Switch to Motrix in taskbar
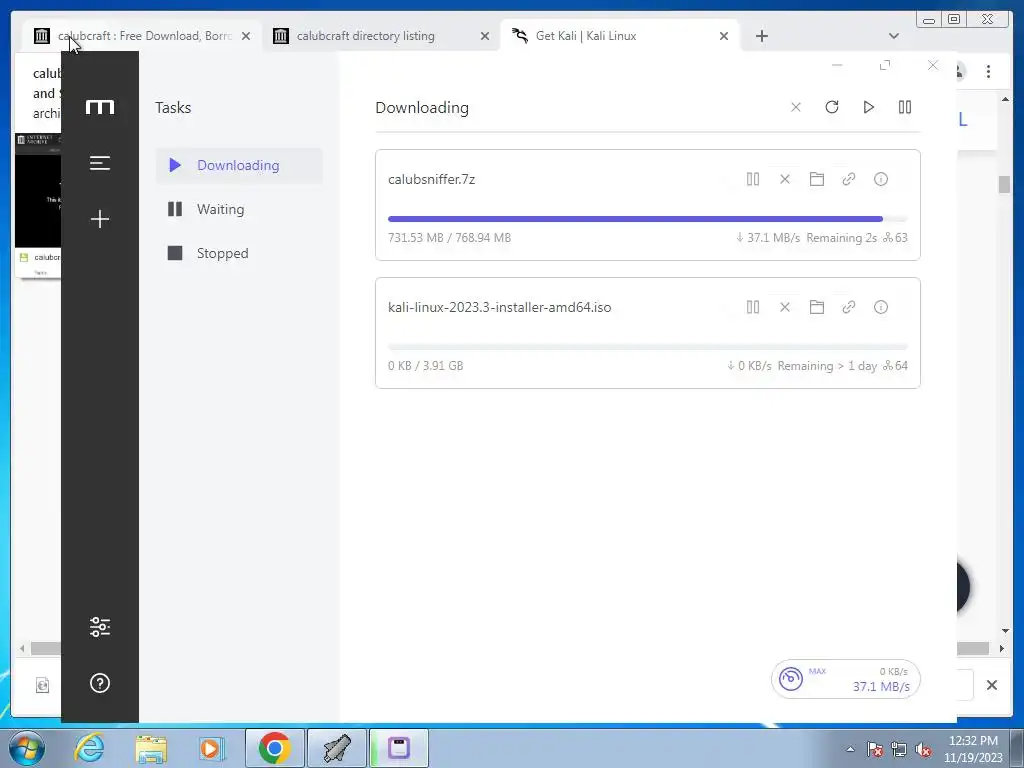The image size is (1024, 768). [399, 748]
